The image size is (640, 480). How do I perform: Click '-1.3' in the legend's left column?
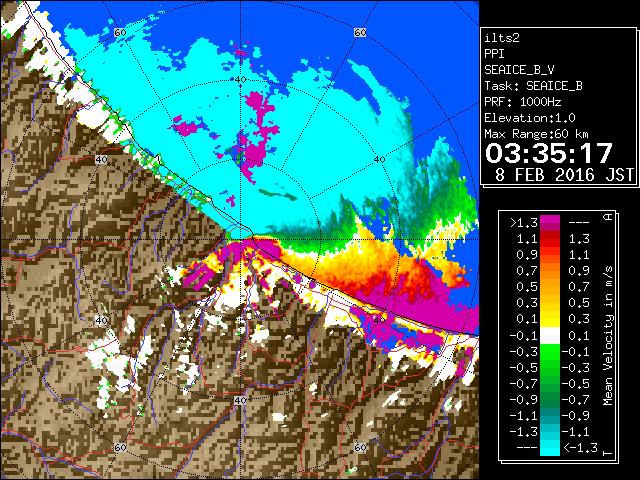tap(523, 432)
